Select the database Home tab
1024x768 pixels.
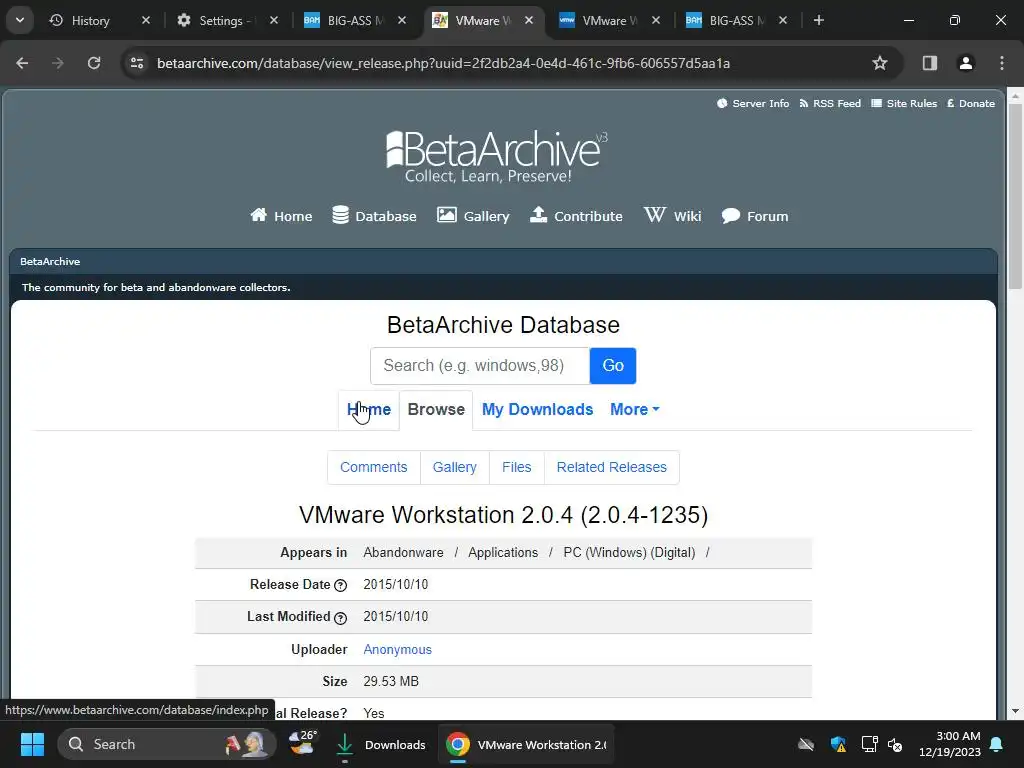pos(369,409)
